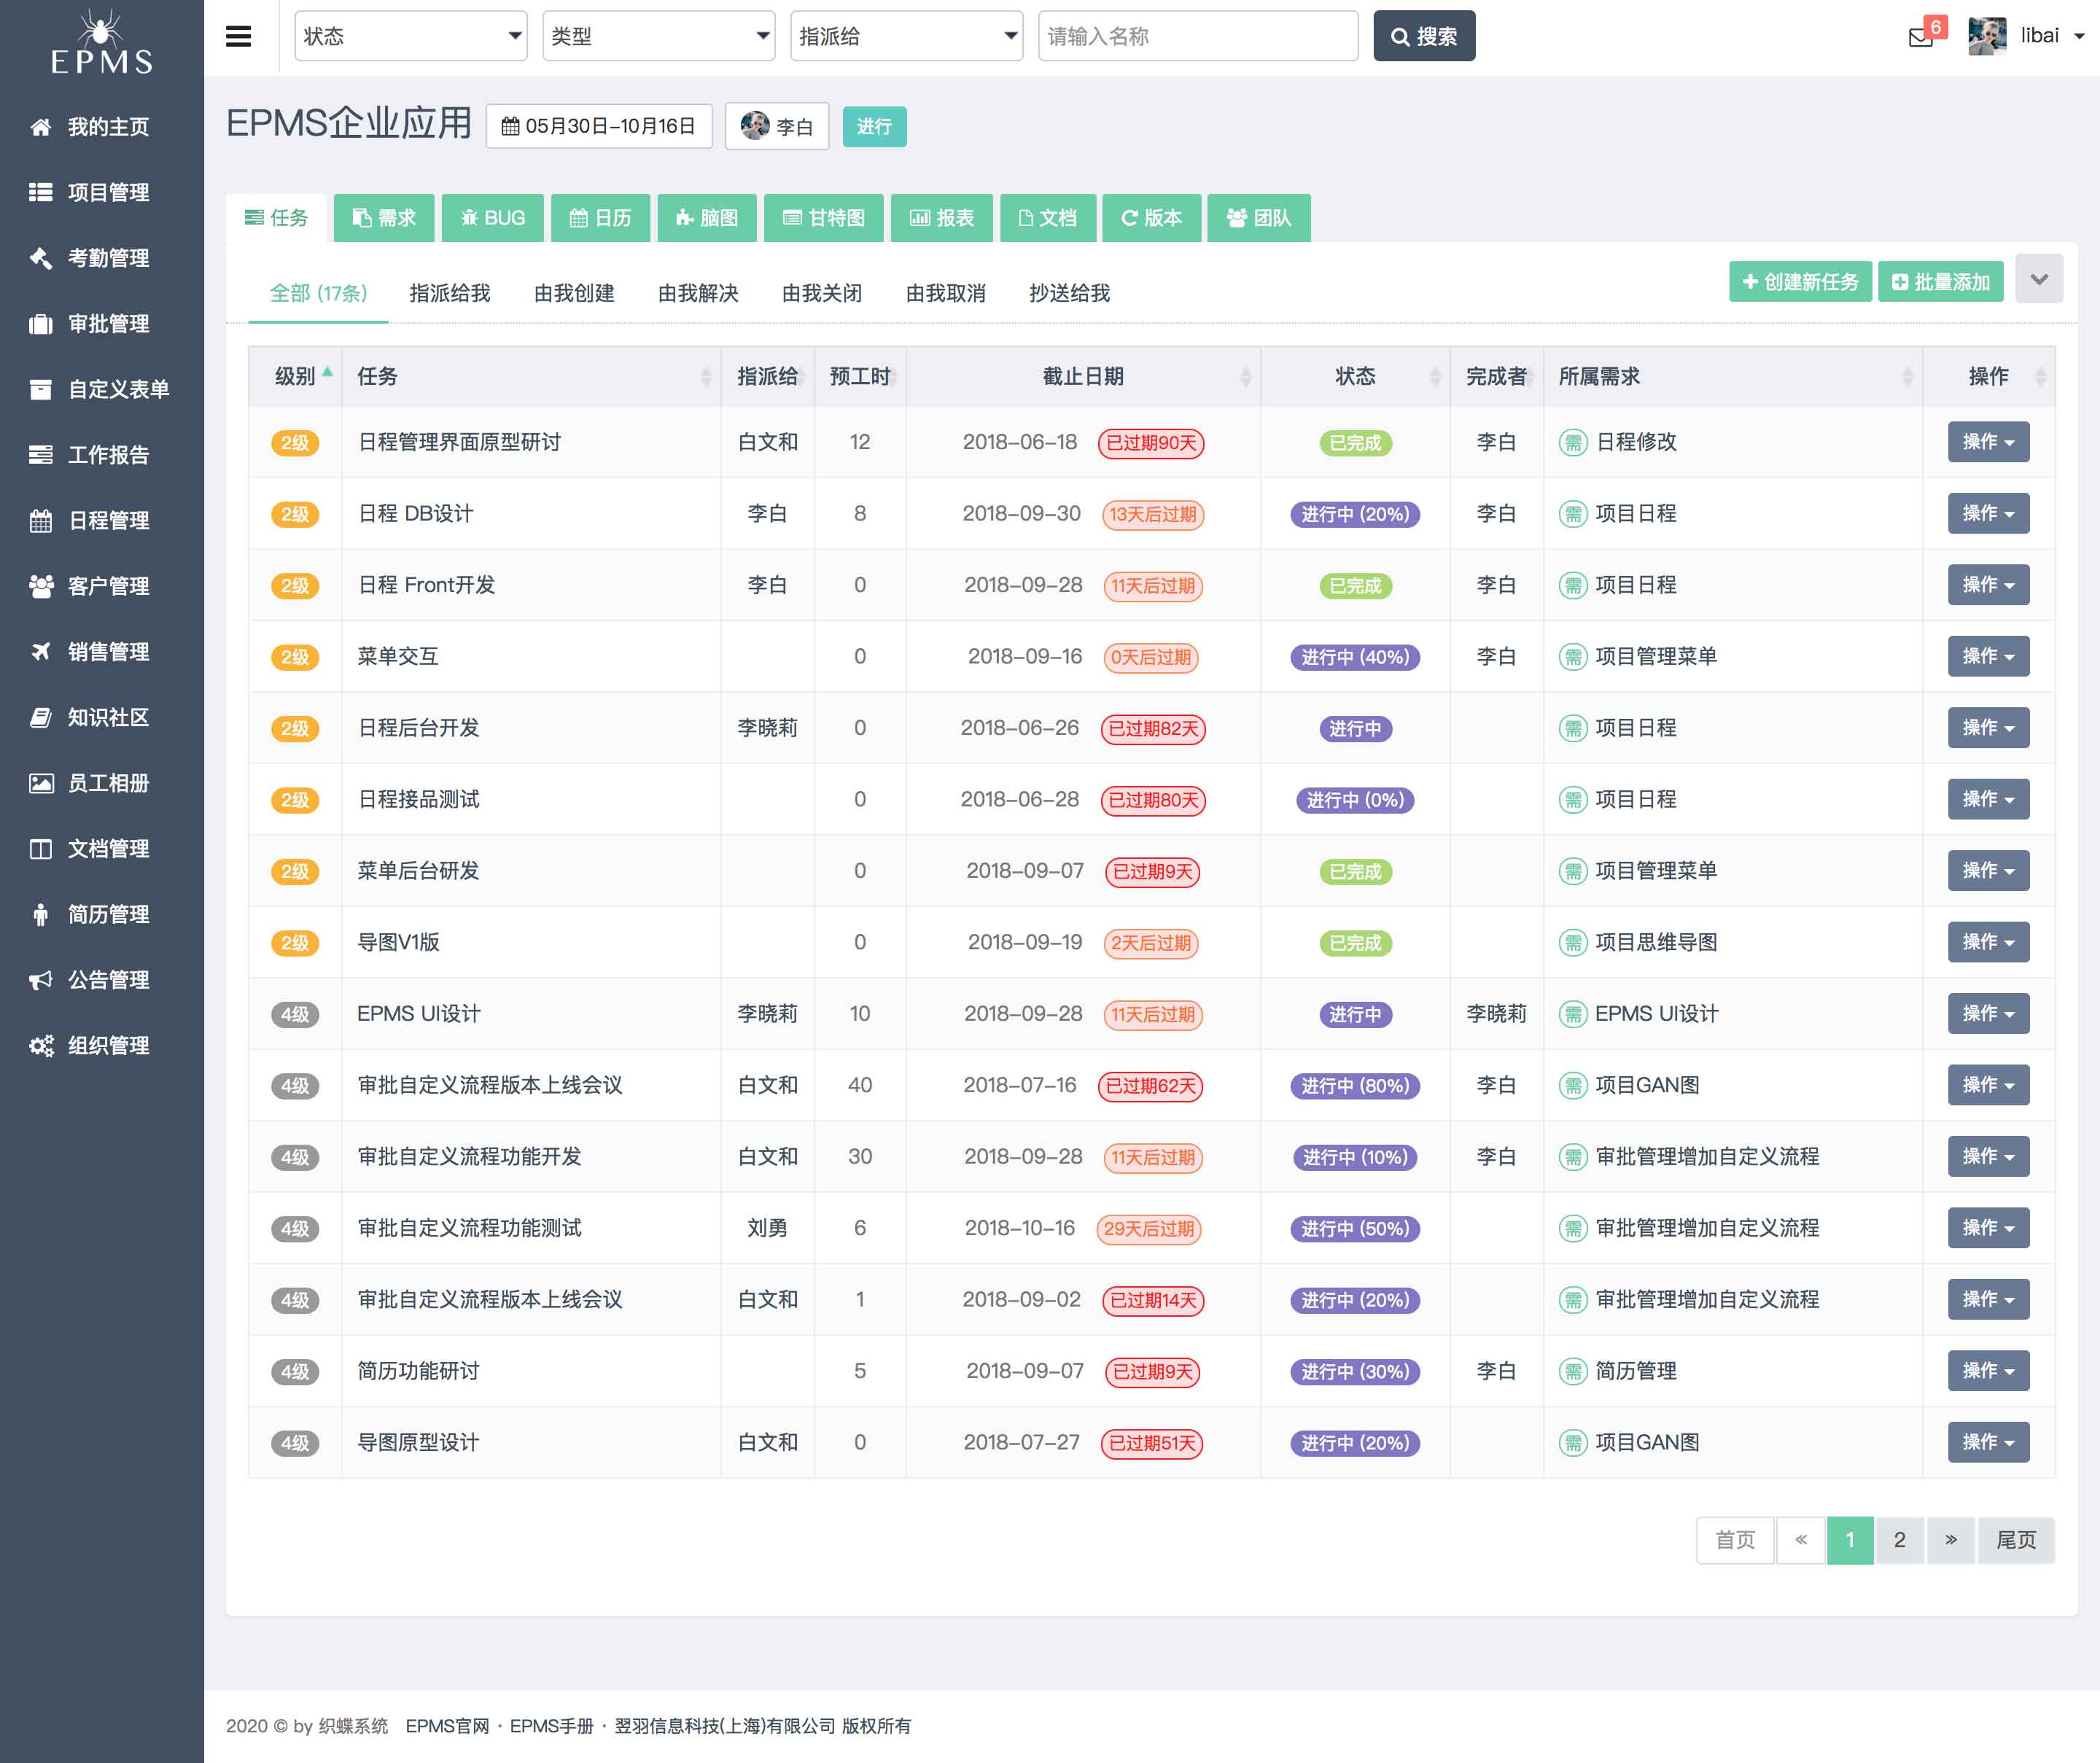
Task: Click the 搜索 button
Action: tap(1424, 36)
